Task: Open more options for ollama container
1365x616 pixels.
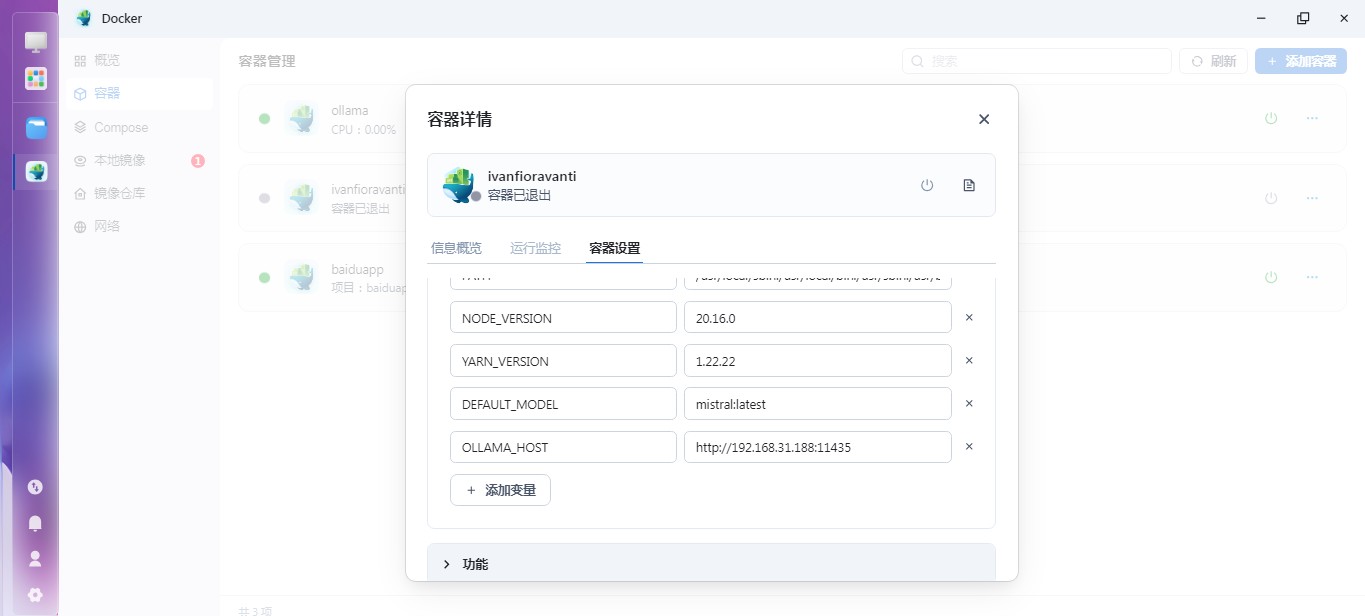Action: [x=1312, y=118]
